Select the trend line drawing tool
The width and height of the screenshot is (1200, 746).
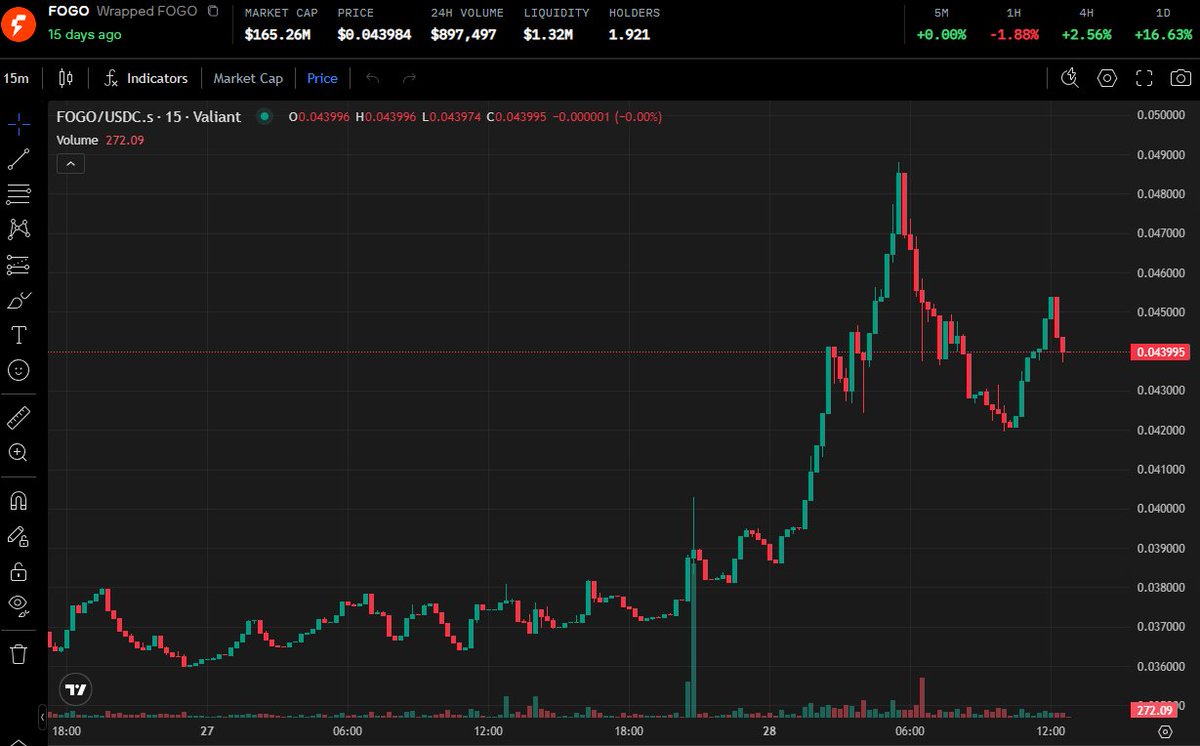(x=18, y=159)
